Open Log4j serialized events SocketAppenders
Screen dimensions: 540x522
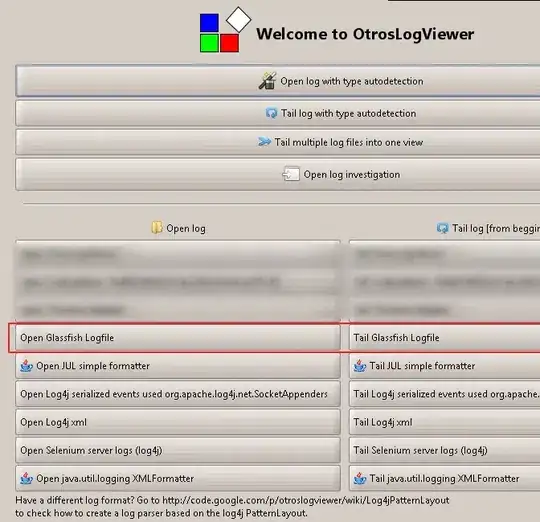pos(178,394)
